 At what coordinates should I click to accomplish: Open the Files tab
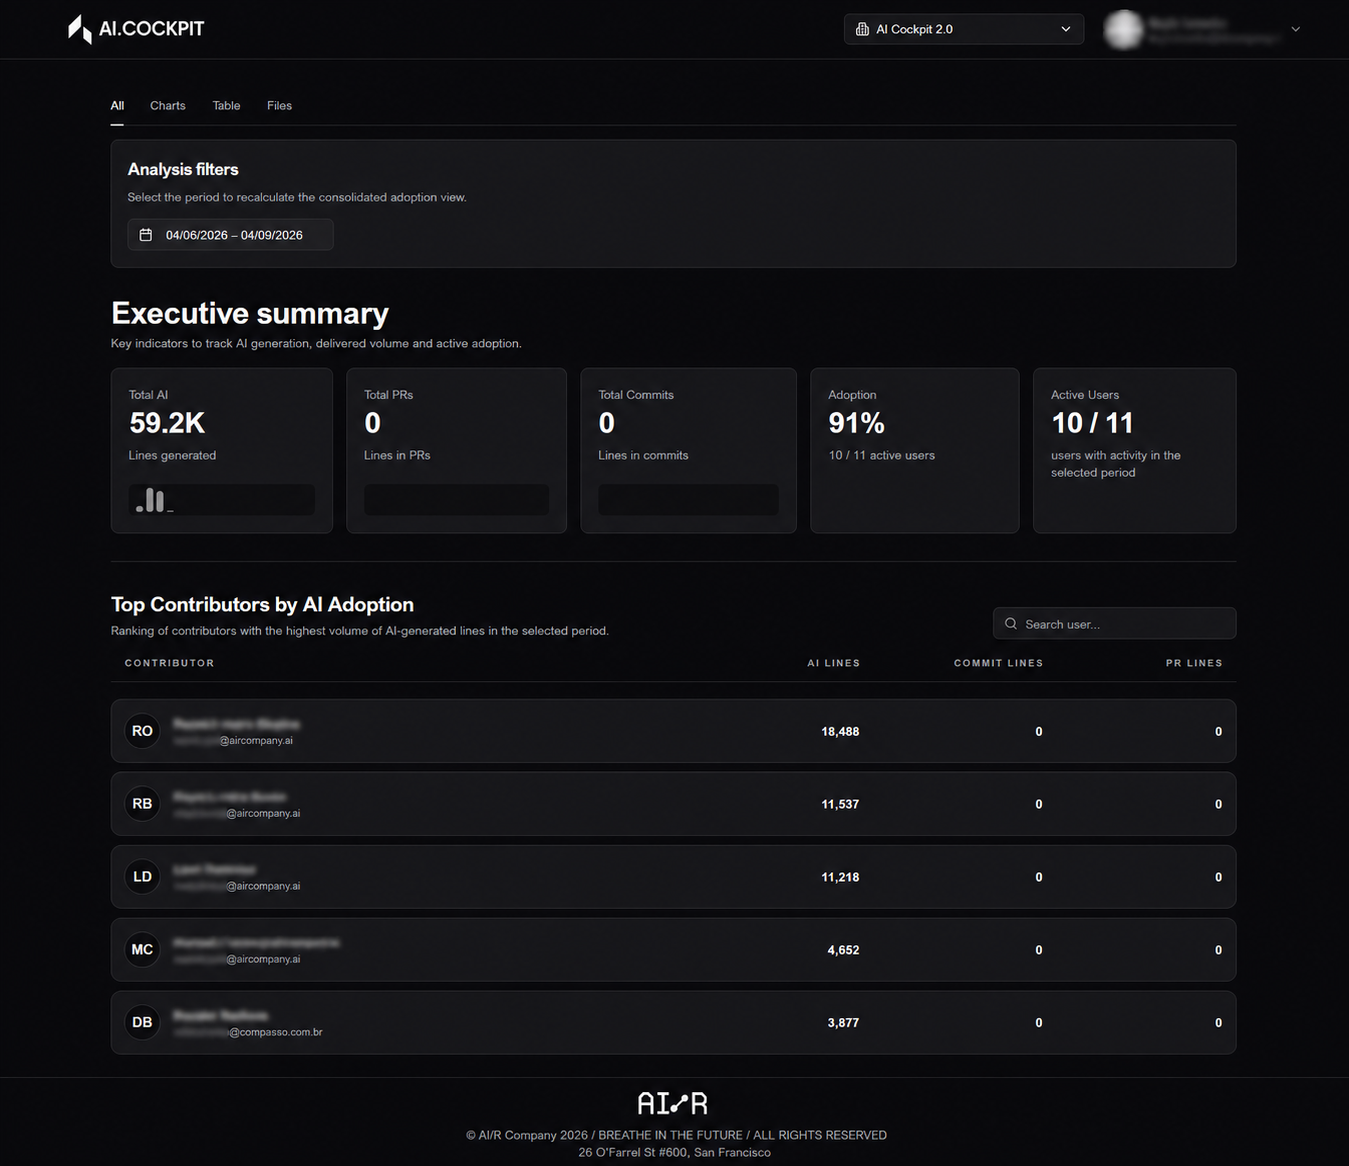click(279, 105)
